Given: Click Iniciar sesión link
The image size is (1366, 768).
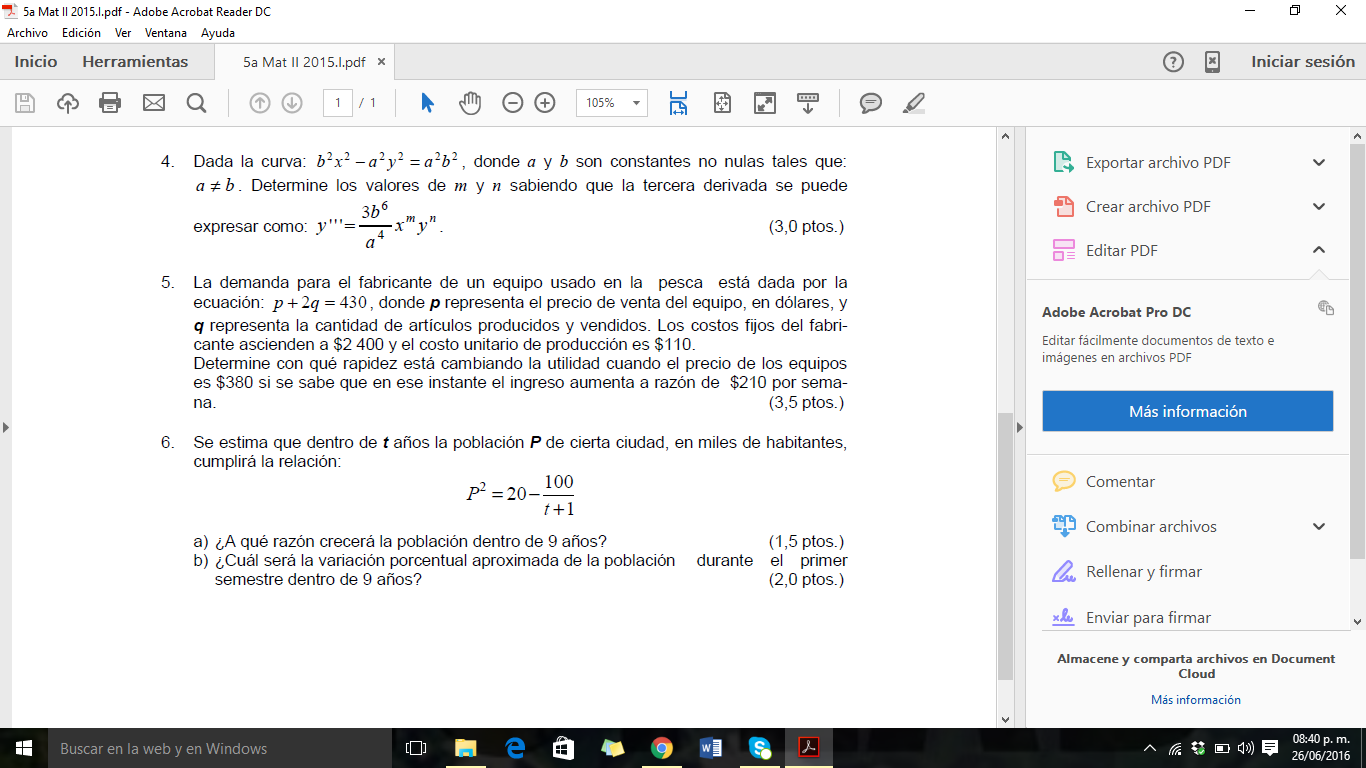Looking at the screenshot, I should click(1303, 62).
